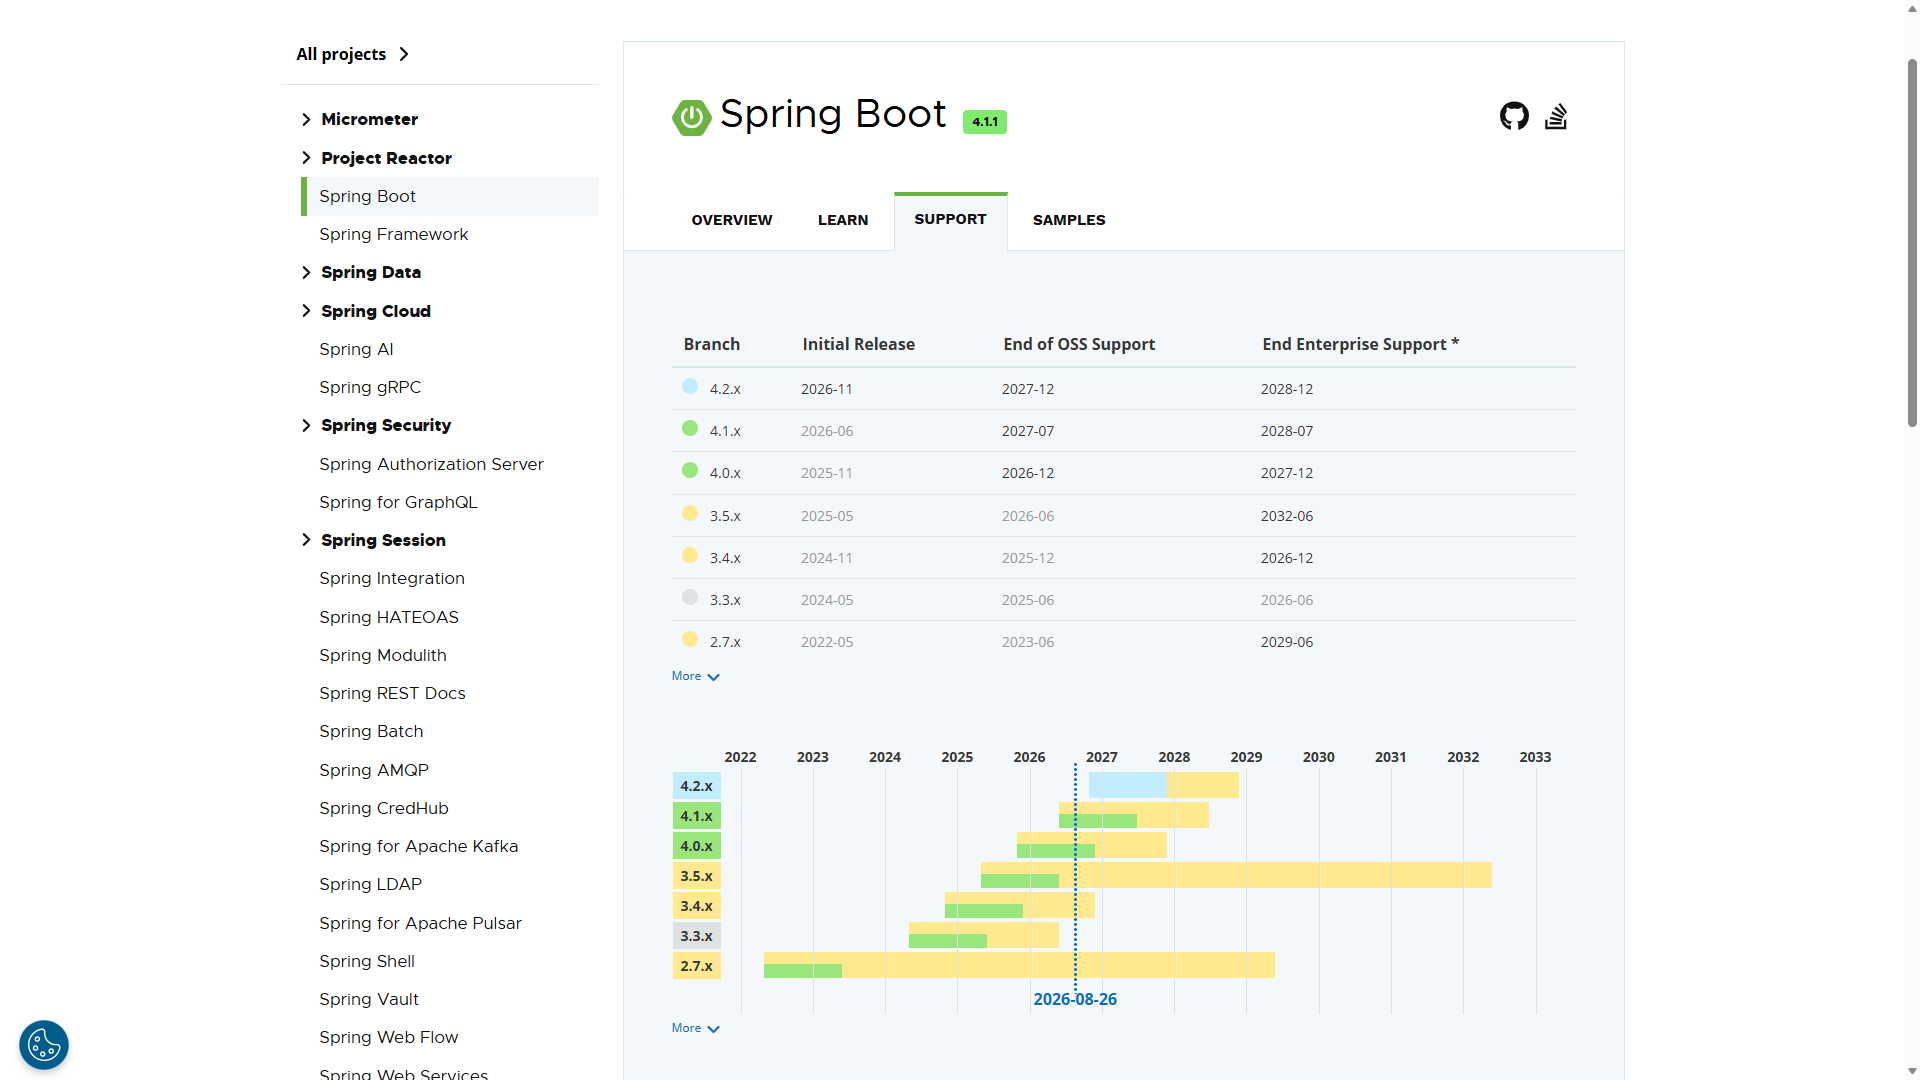This screenshot has width=1920, height=1080.
Task: Click the All projects arrow icon
Action: 404,54
